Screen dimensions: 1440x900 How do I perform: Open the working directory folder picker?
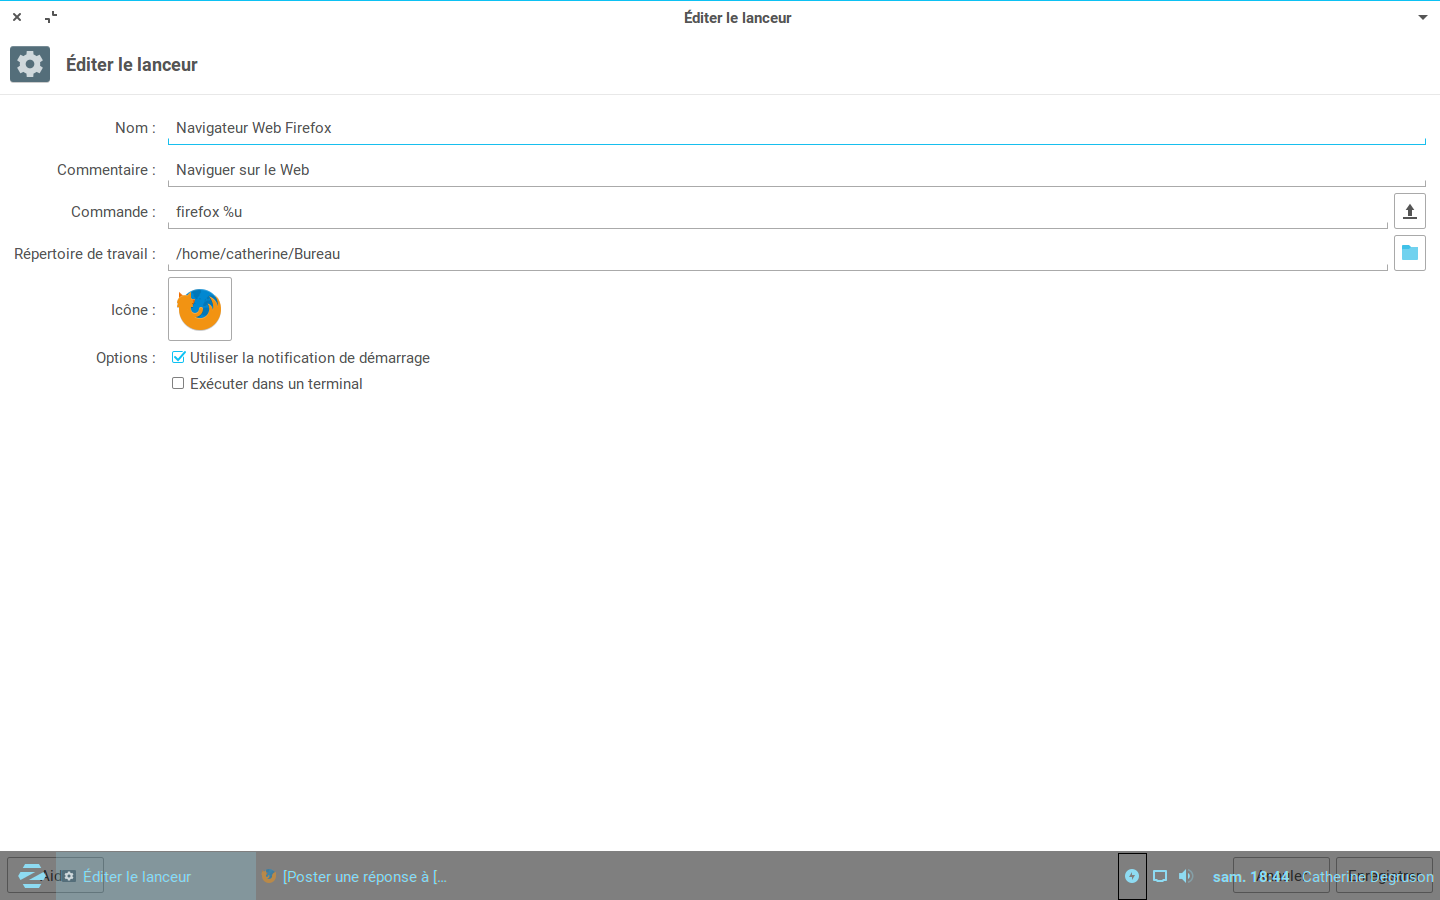coord(1409,253)
